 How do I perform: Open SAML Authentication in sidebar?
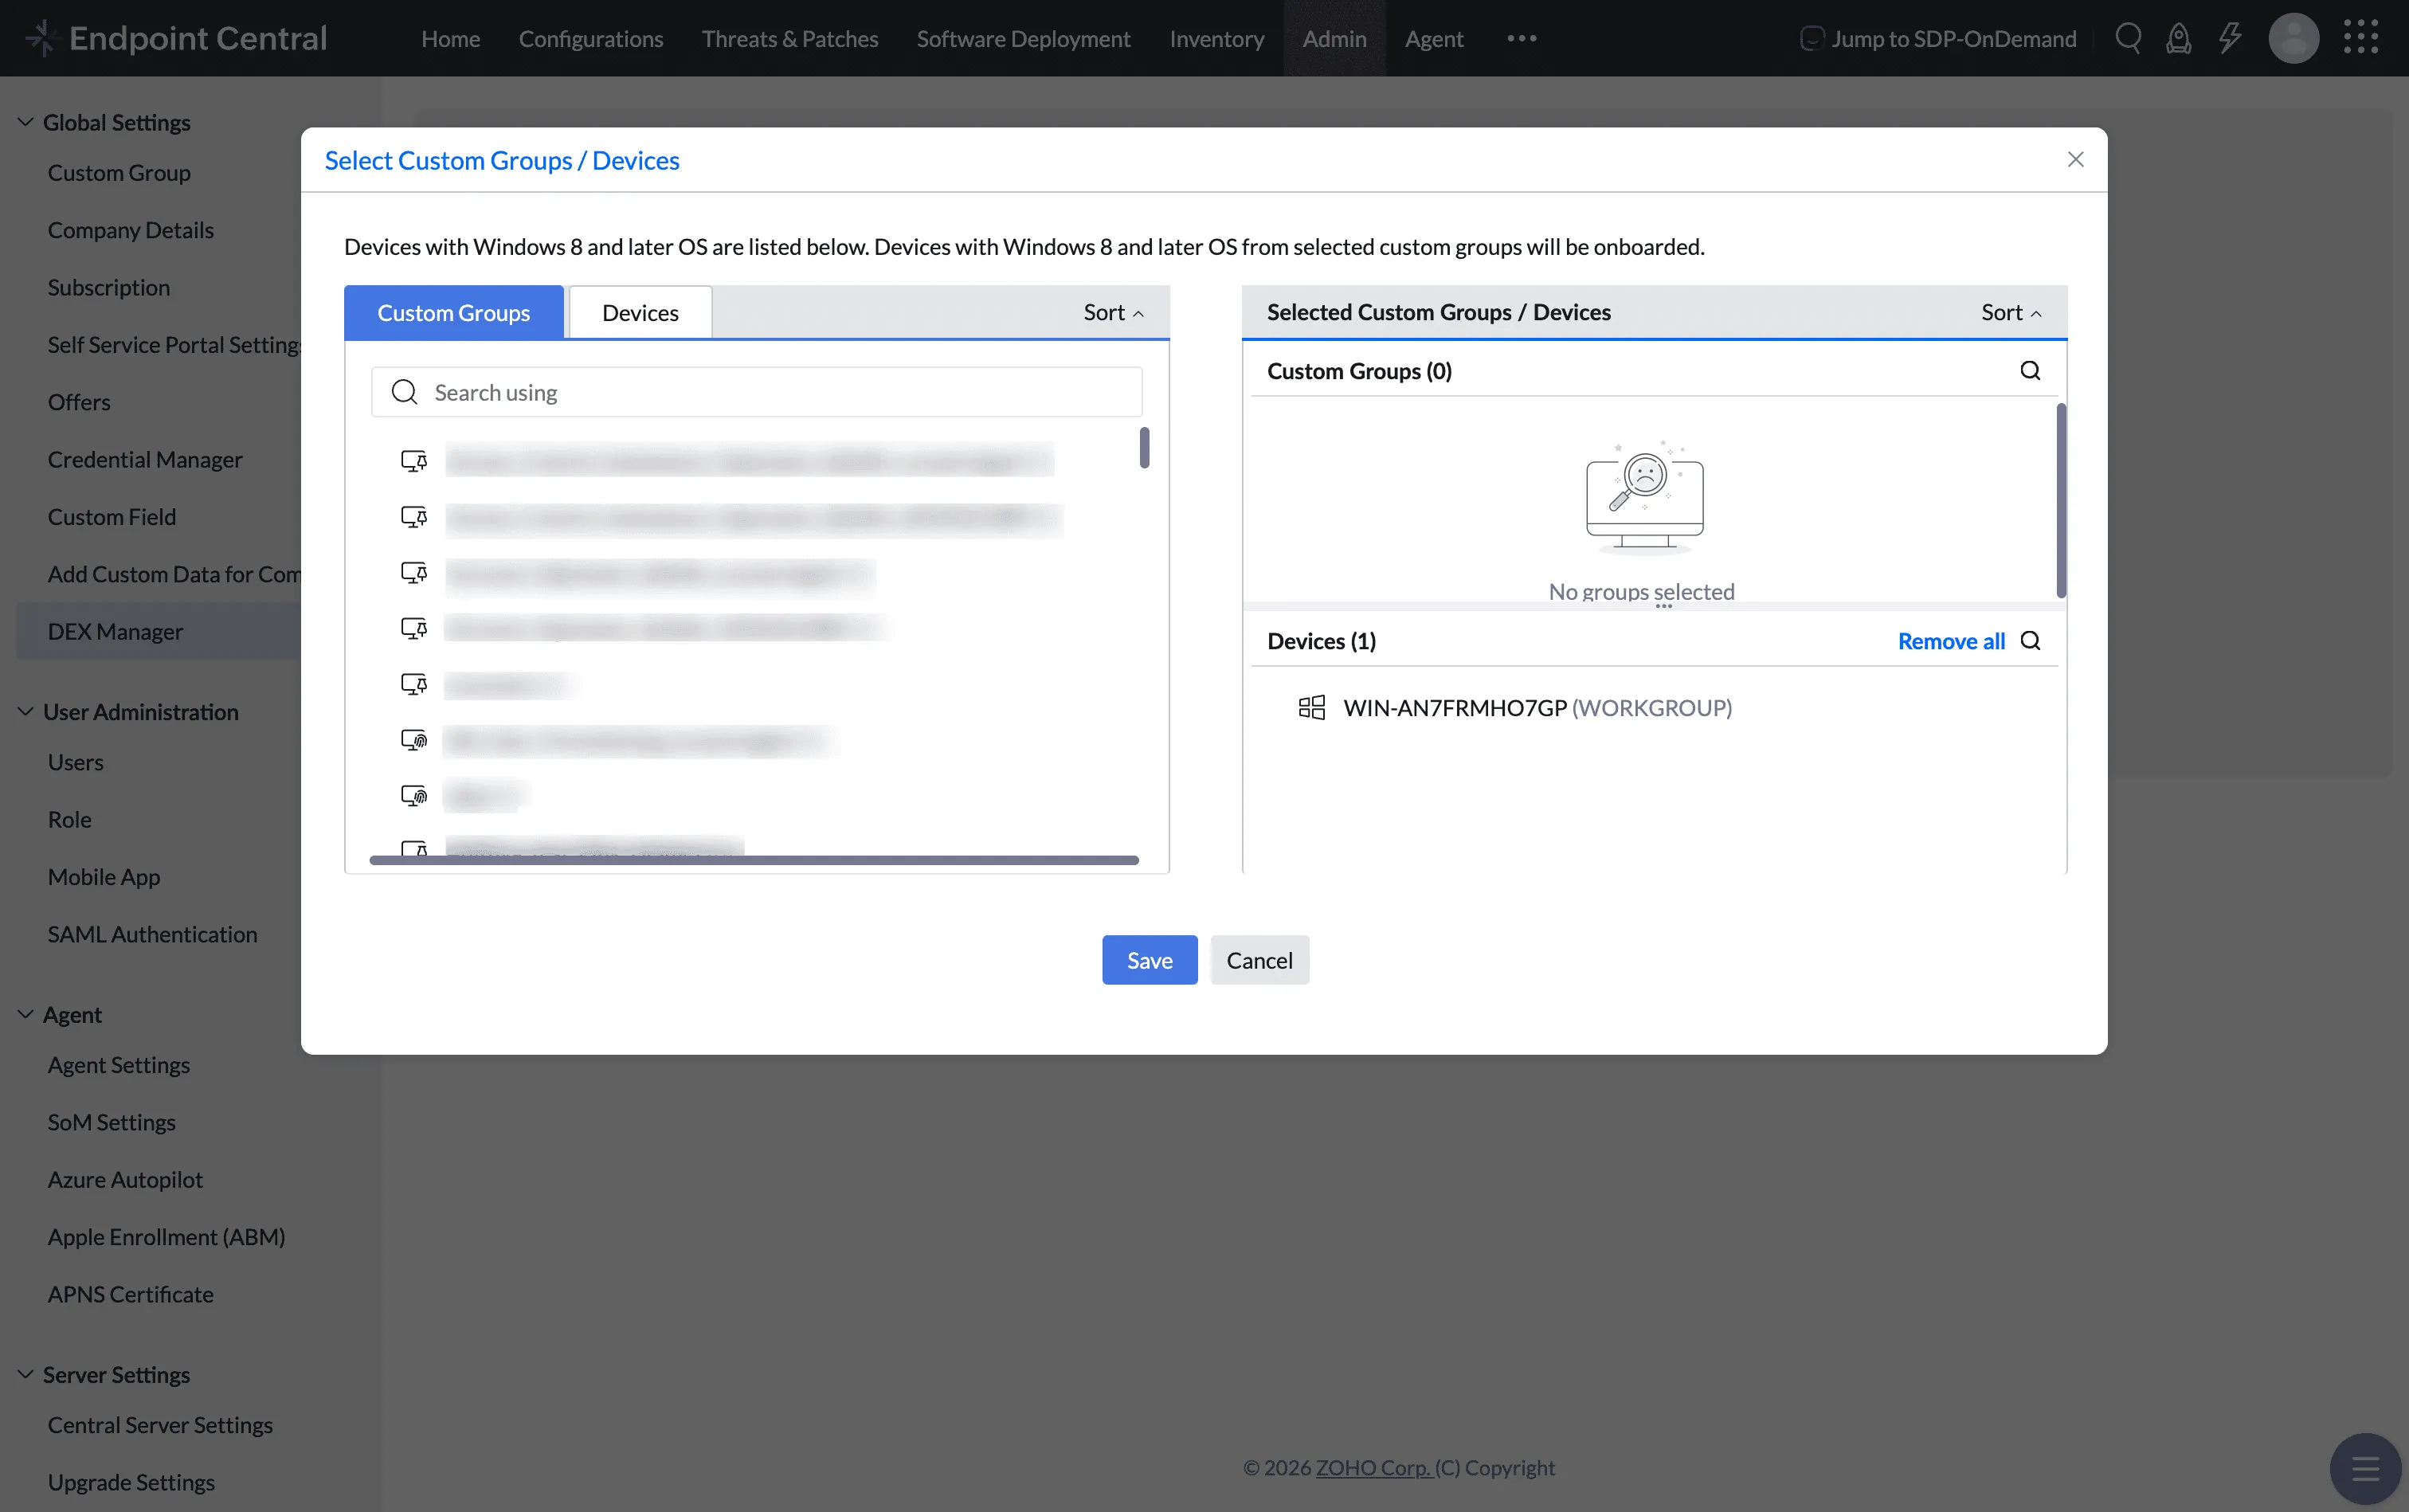pos(152,934)
